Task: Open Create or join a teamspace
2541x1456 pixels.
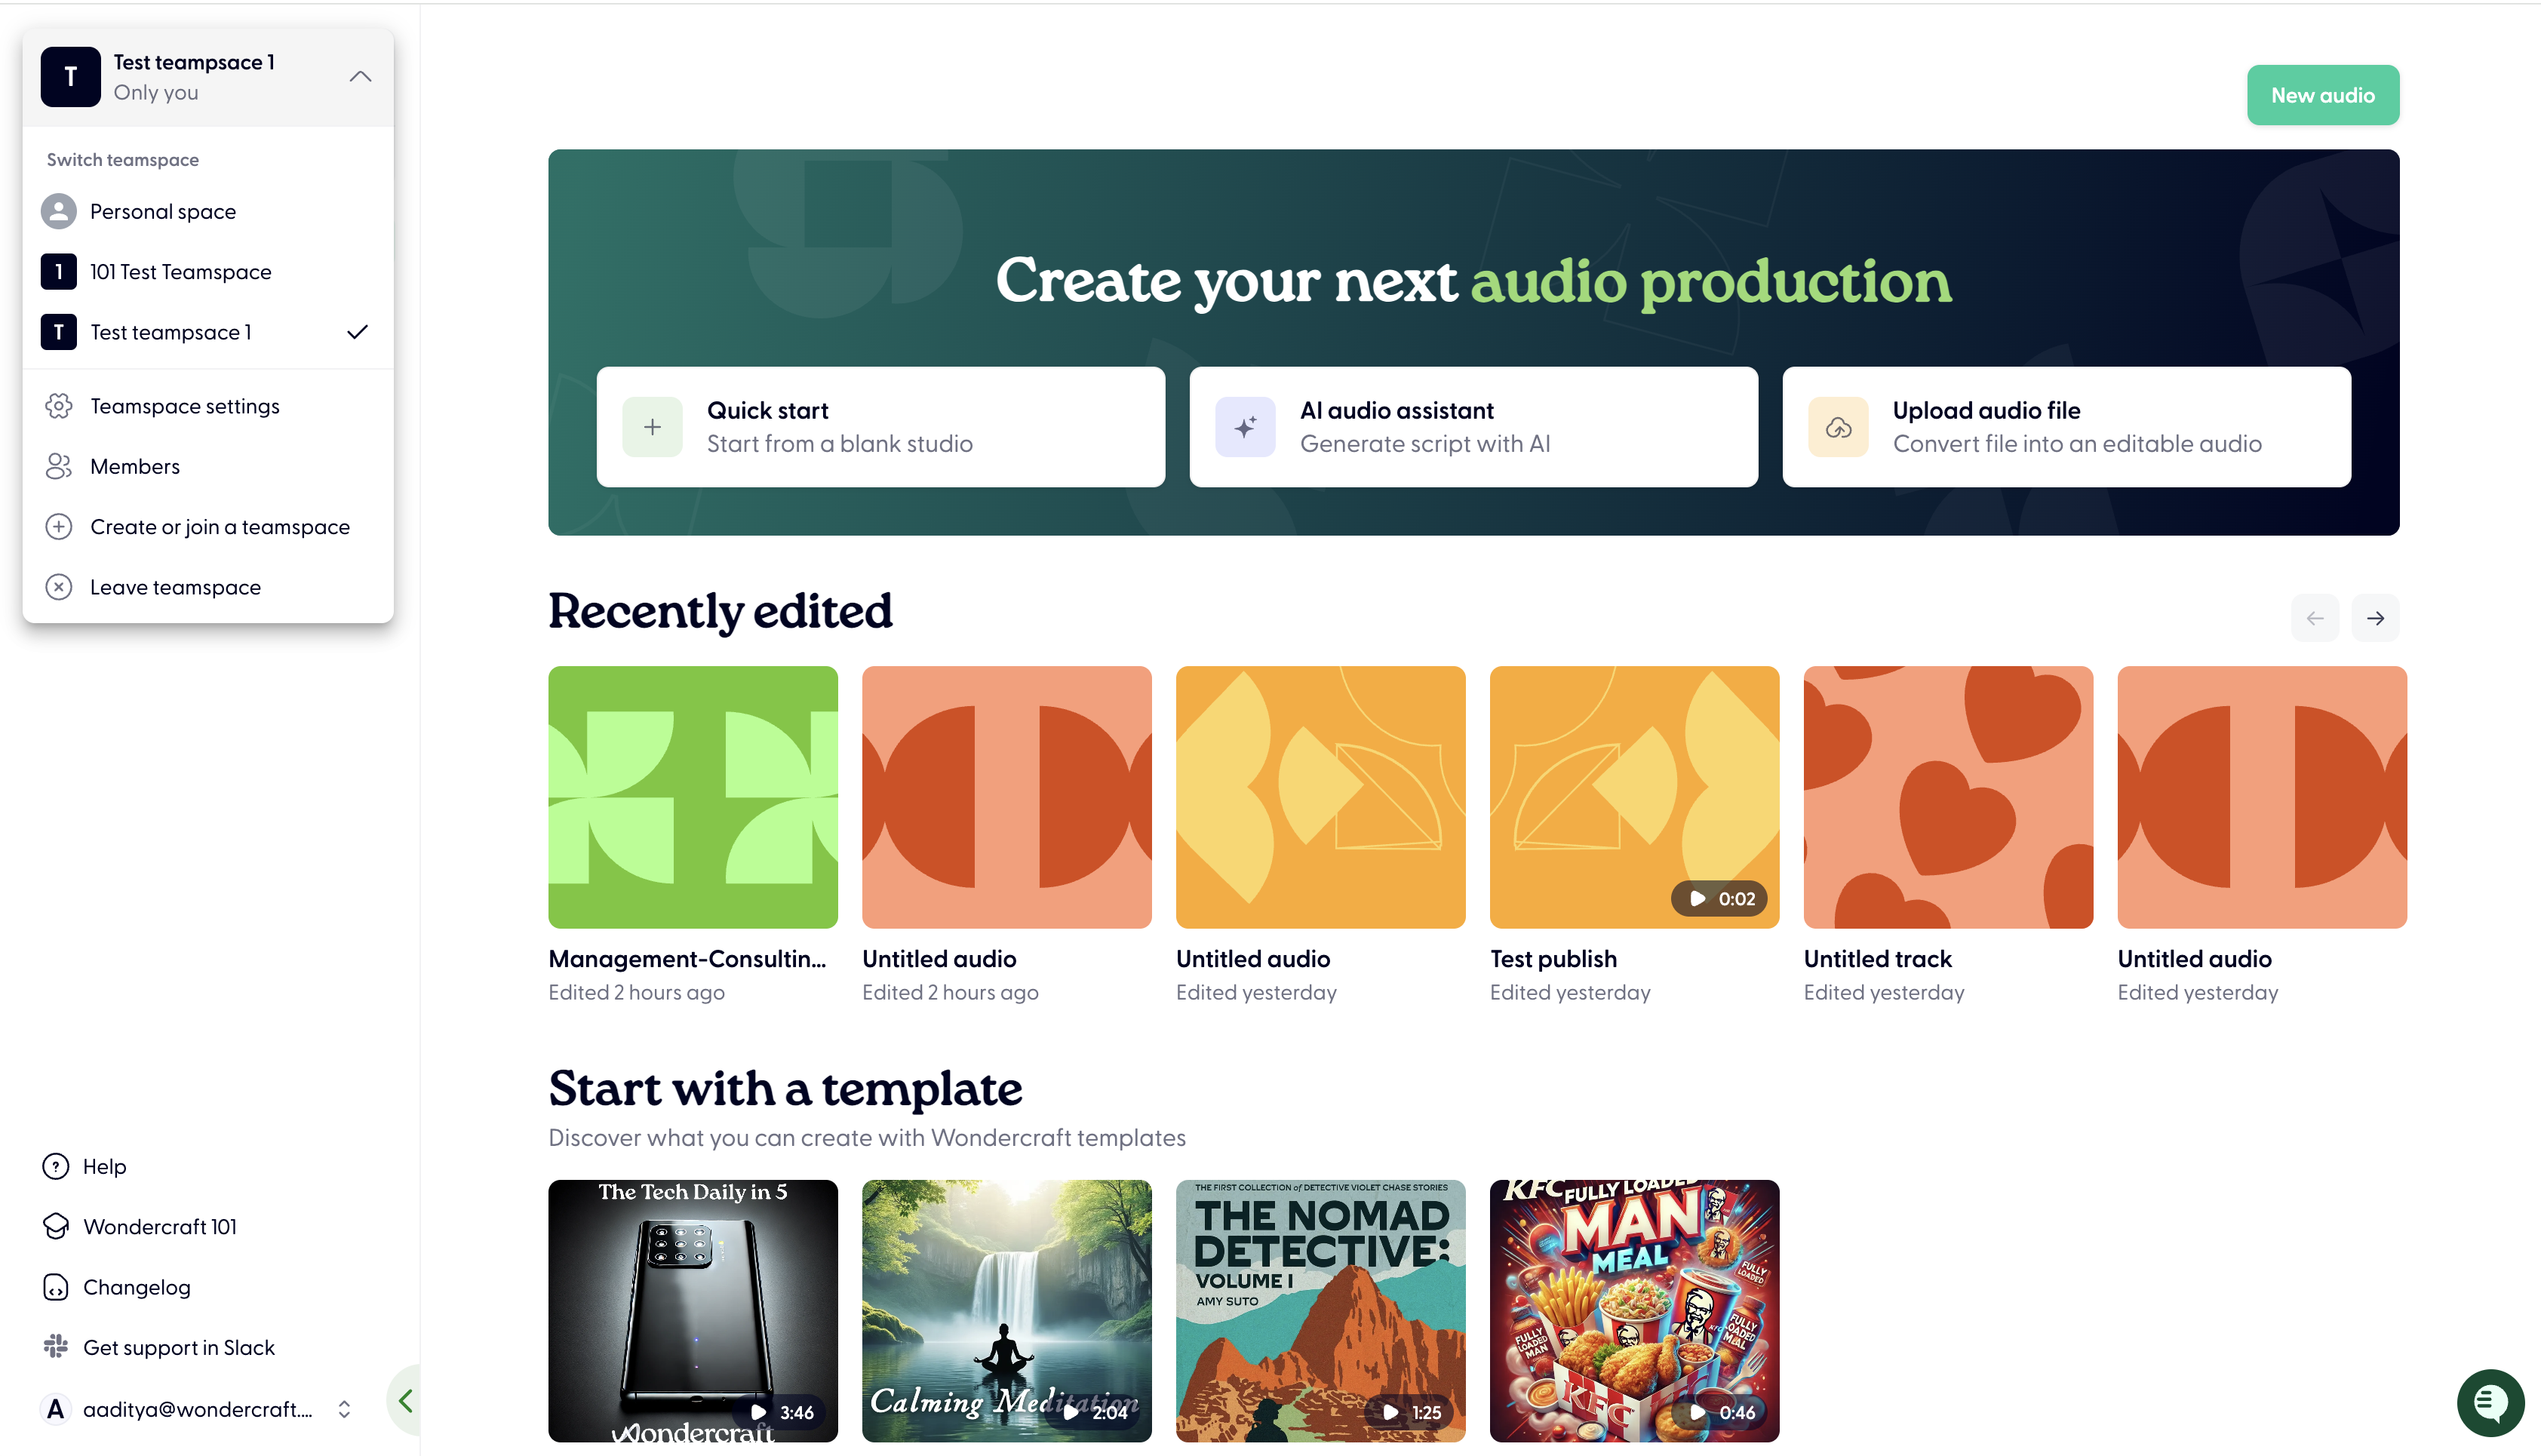Action: point(219,527)
